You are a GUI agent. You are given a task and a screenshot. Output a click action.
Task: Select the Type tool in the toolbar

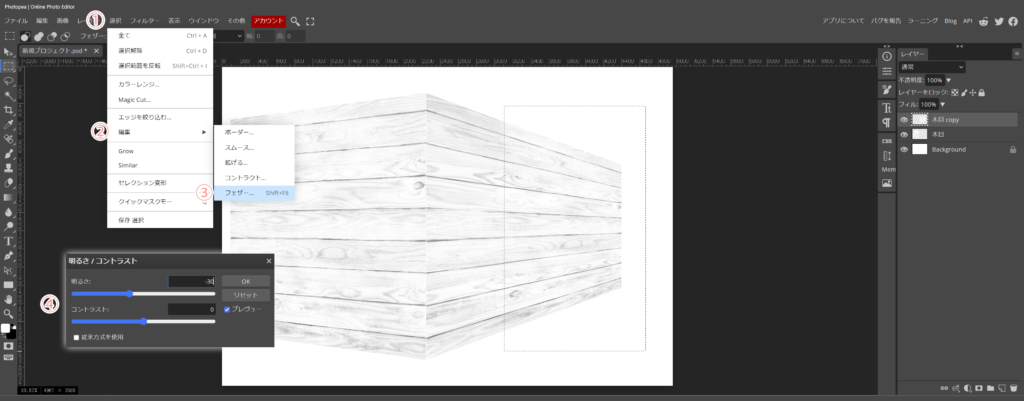(9, 241)
